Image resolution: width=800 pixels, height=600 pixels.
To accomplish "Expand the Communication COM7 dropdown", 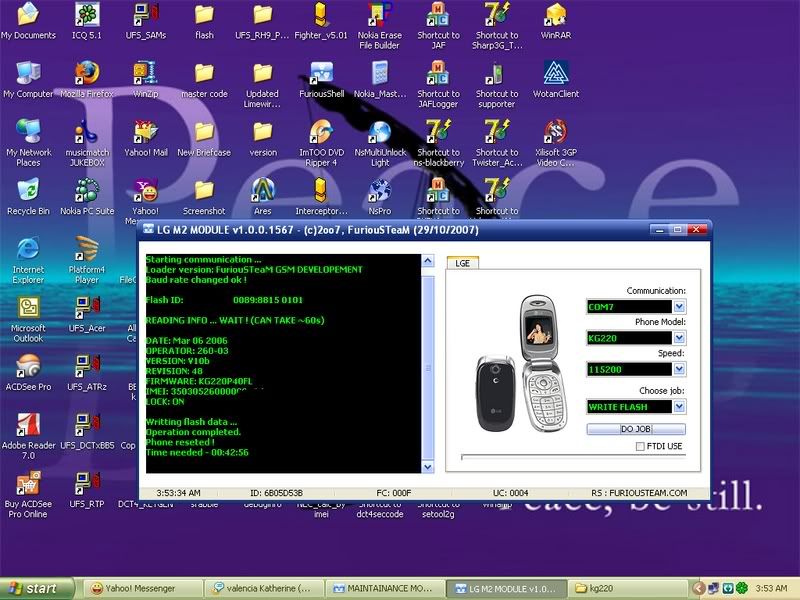I will [679, 307].
